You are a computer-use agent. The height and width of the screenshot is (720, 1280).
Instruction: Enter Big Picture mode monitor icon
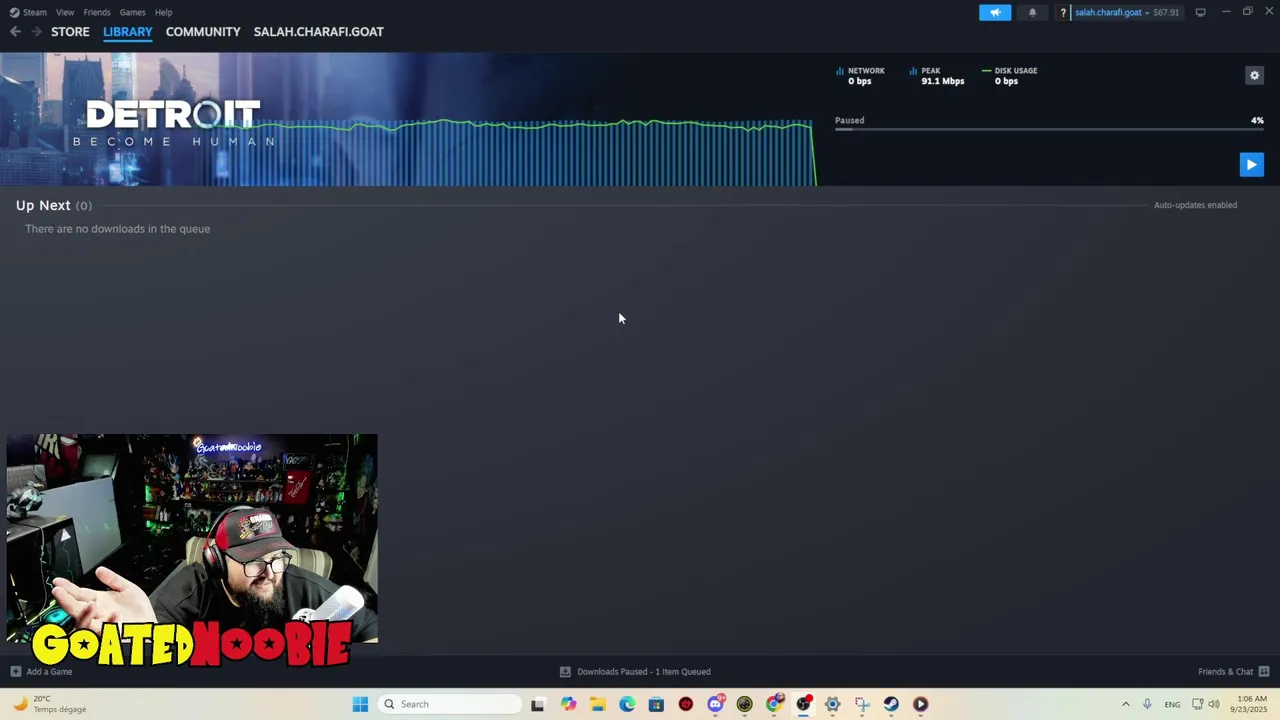click(x=1200, y=12)
